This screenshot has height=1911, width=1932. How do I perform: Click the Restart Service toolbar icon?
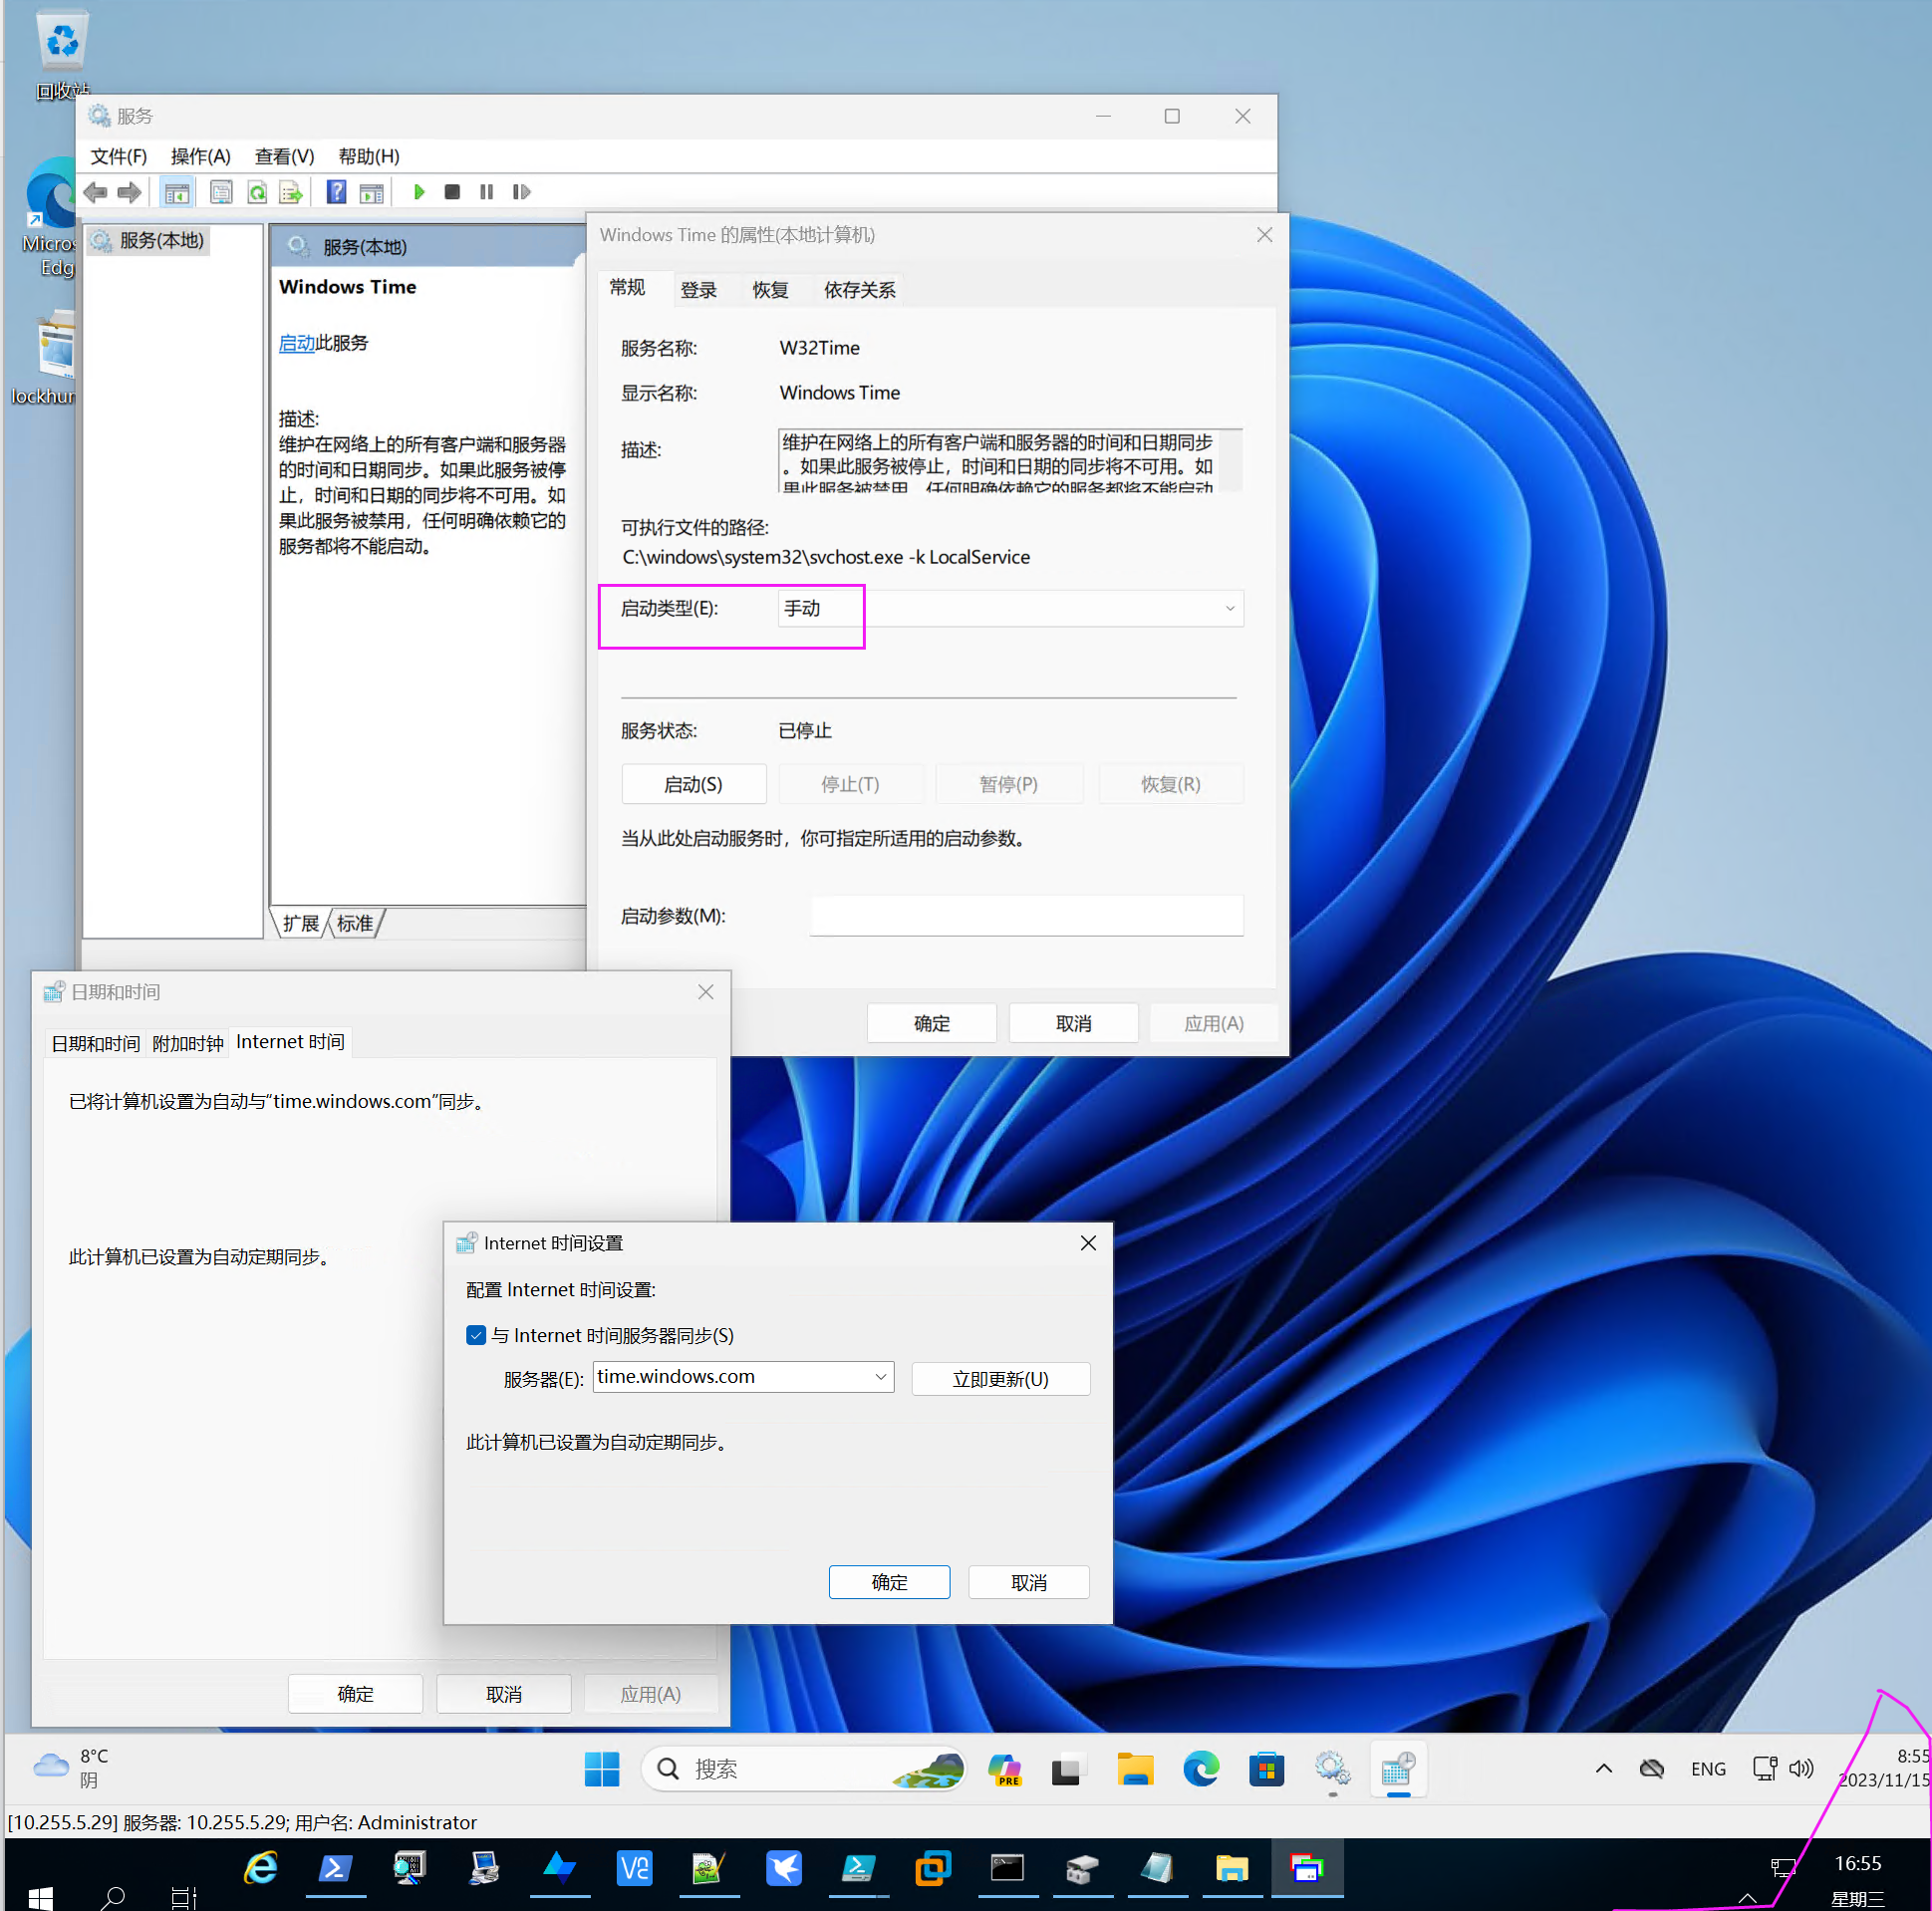[x=521, y=192]
